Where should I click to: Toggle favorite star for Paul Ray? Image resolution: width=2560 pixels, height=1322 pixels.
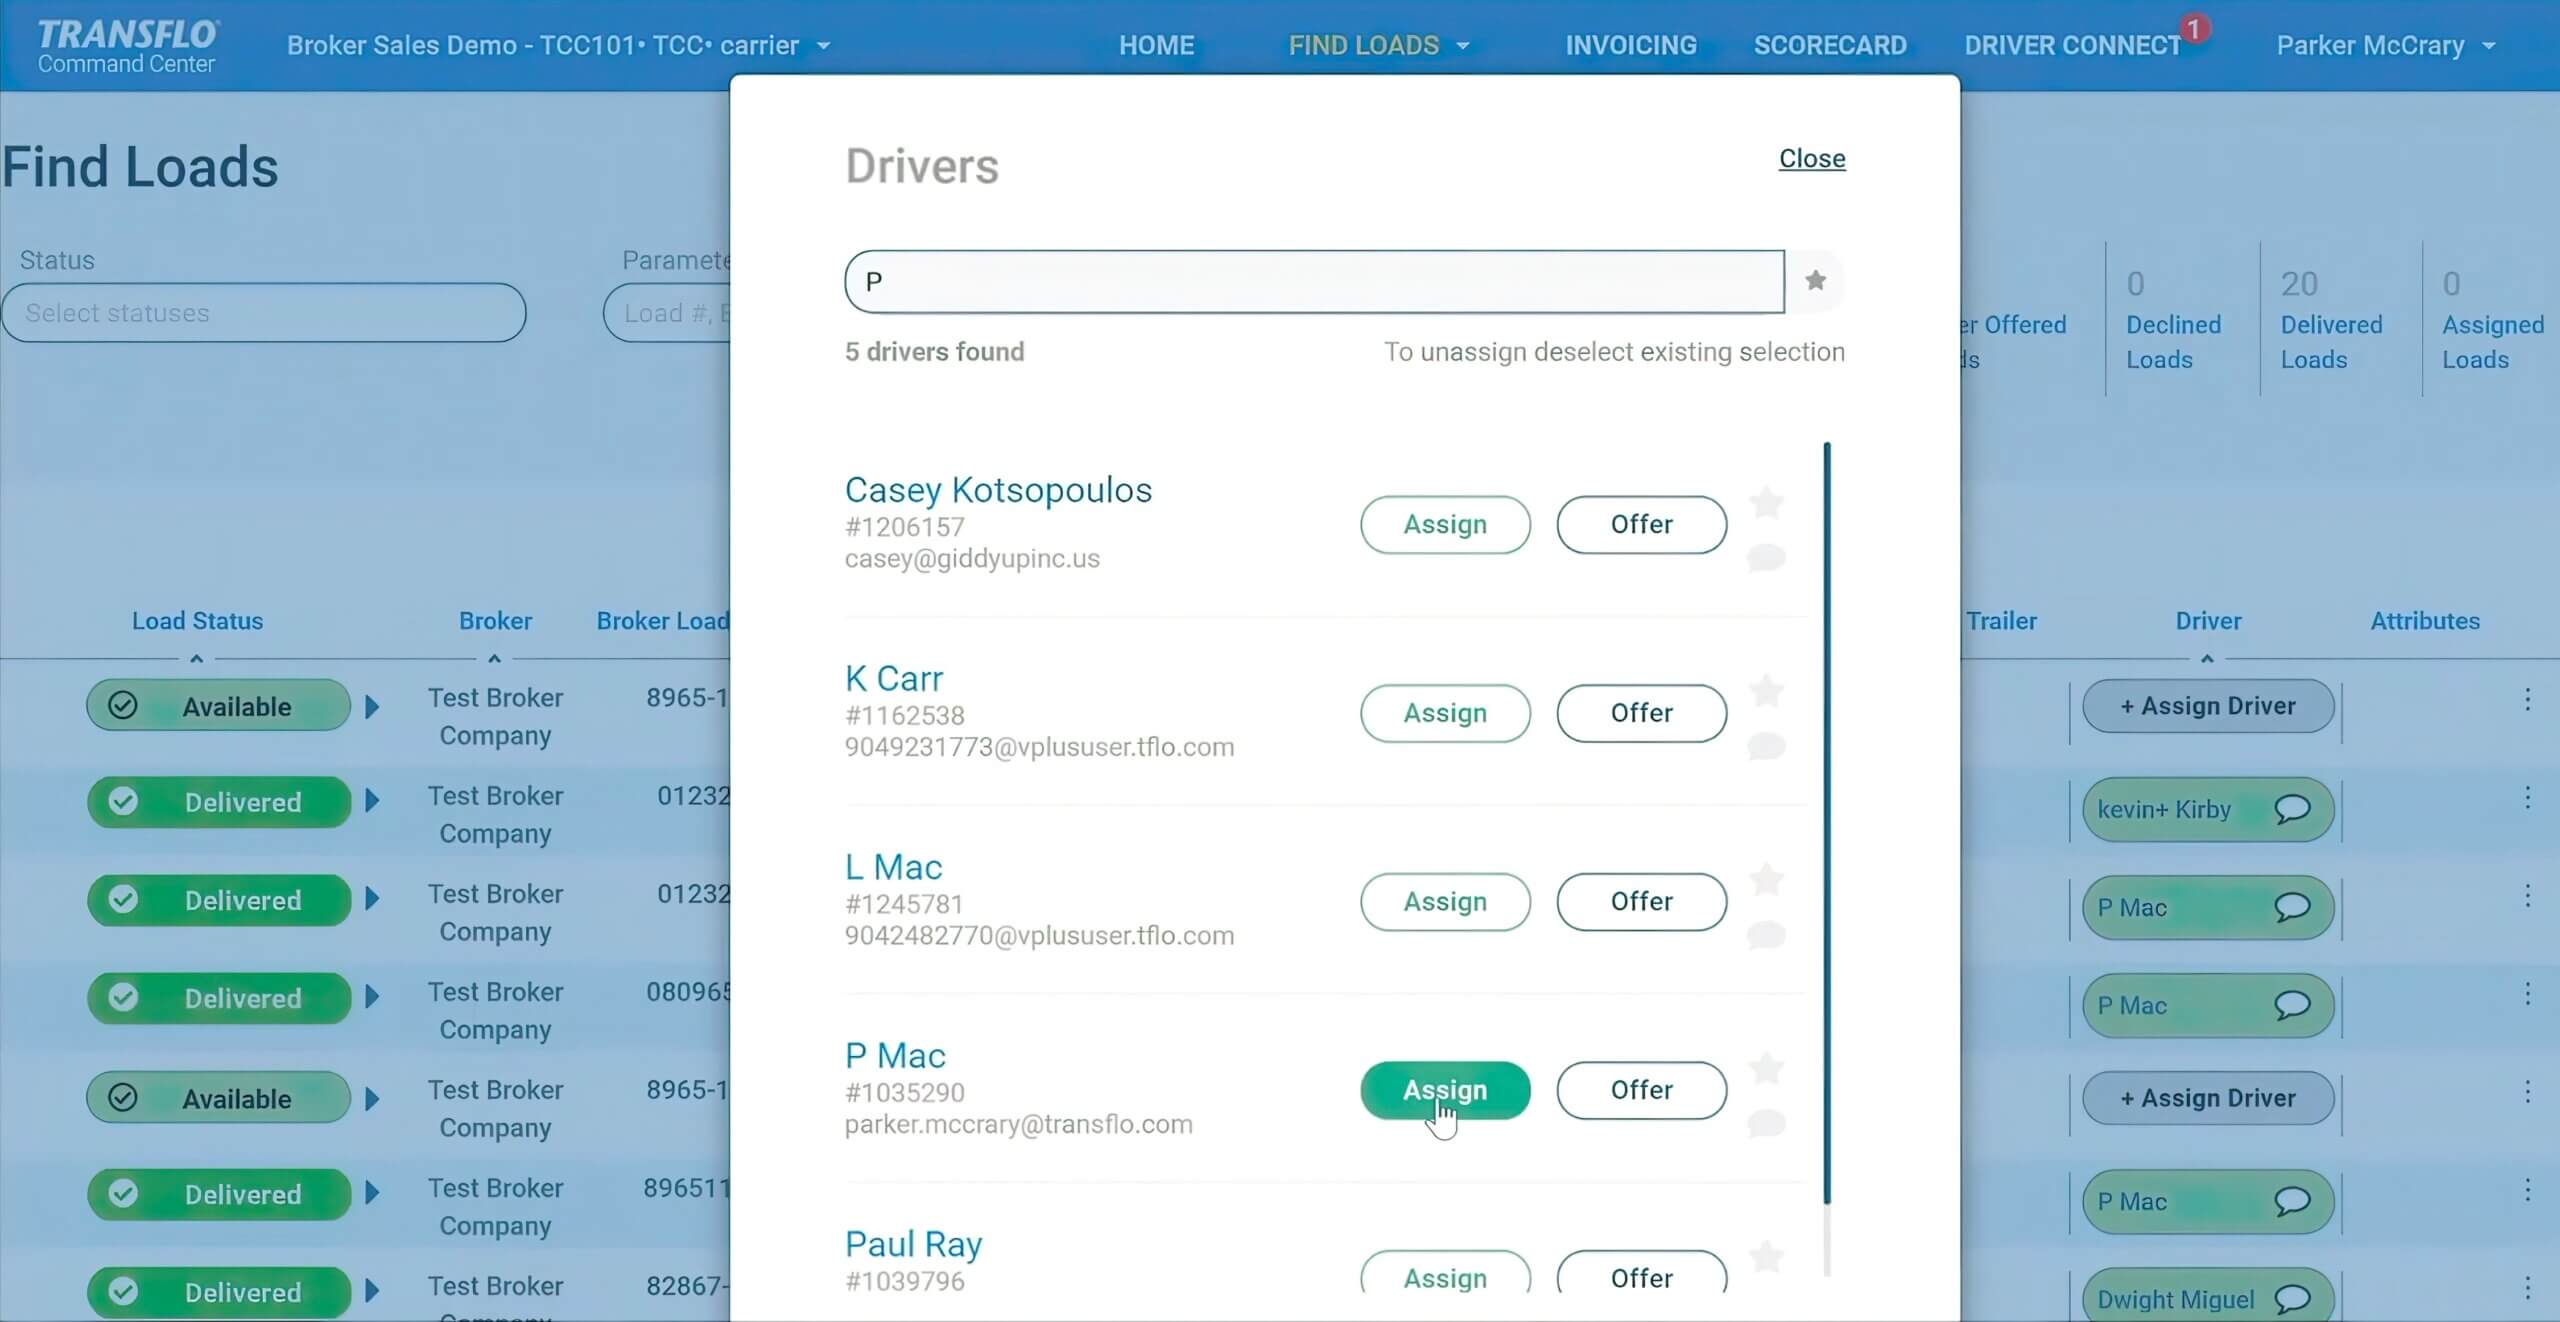1767,1256
